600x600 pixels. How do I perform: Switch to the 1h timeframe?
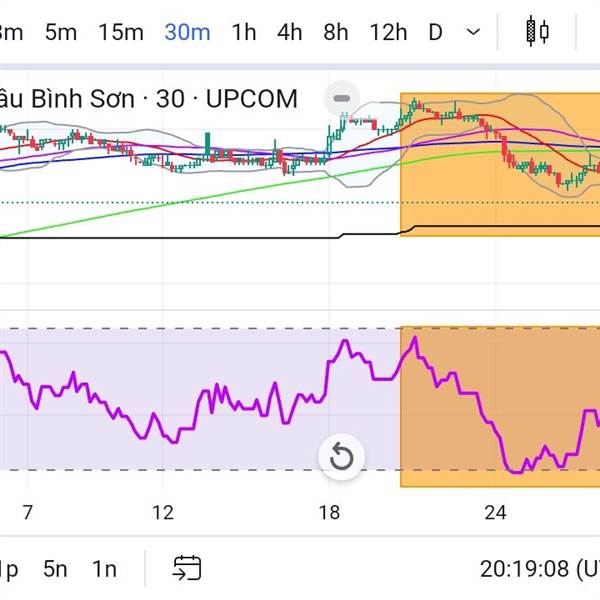(244, 32)
